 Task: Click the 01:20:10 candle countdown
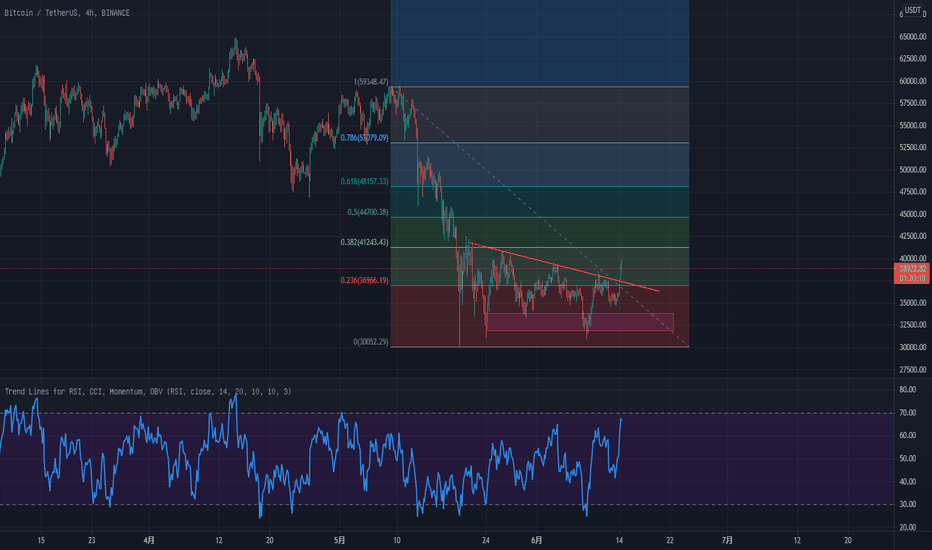(912, 278)
